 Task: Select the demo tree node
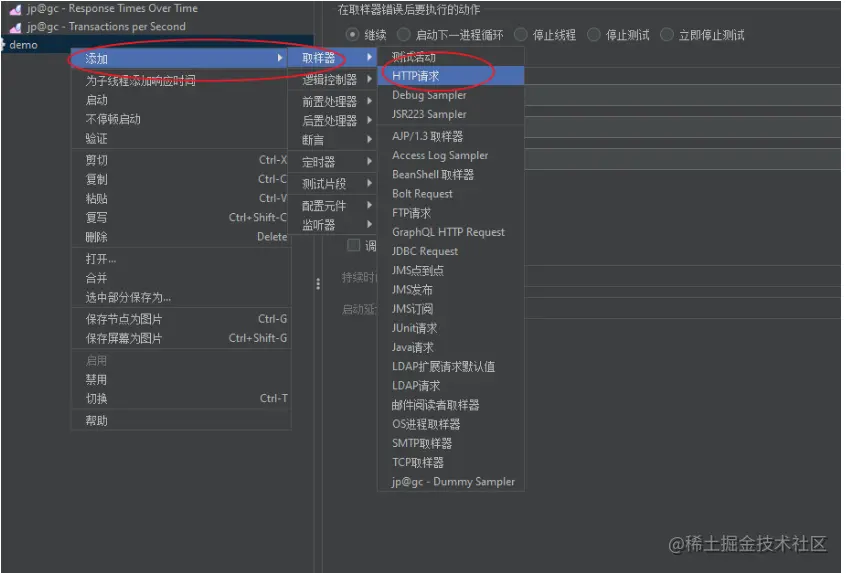[x=23, y=45]
